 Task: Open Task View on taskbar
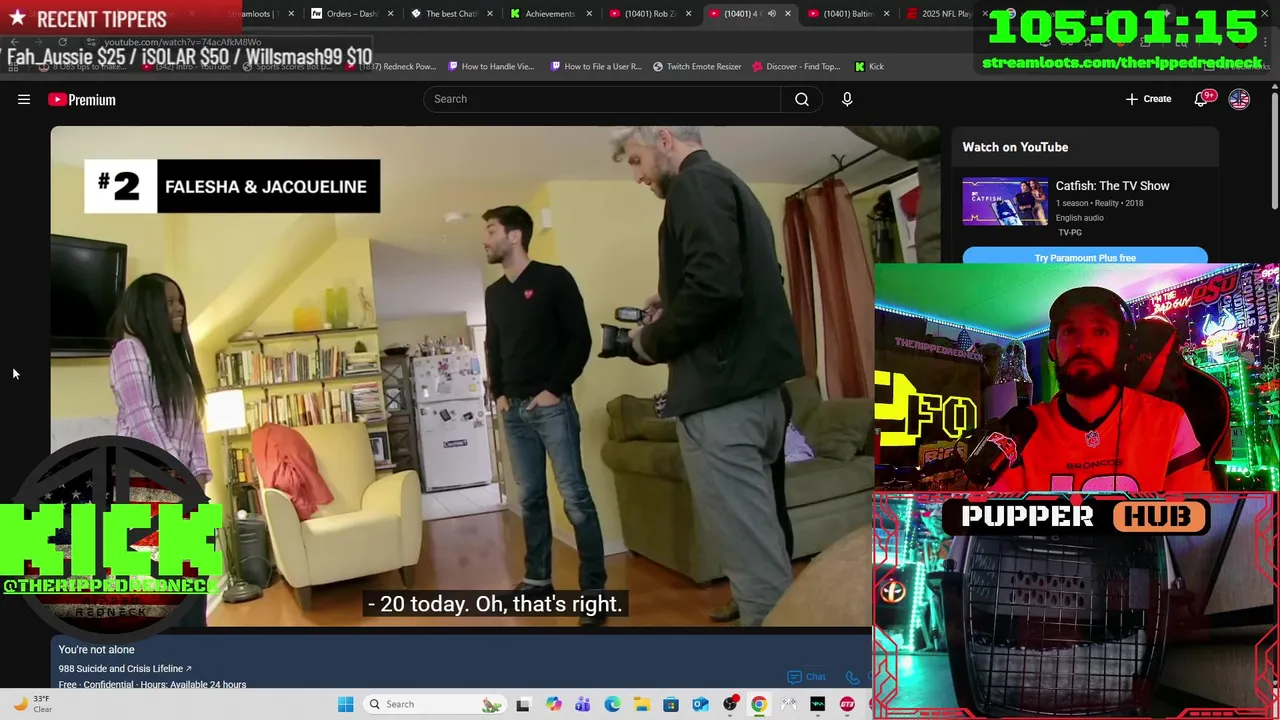523,704
